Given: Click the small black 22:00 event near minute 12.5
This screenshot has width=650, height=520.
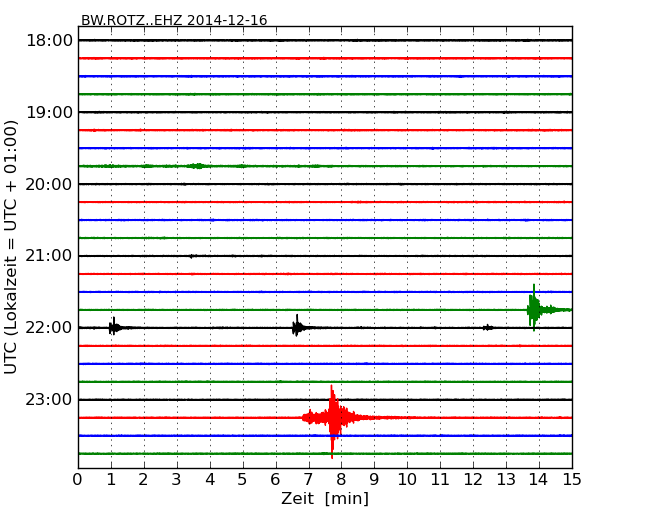Looking at the screenshot, I should click(x=488, y=328).
